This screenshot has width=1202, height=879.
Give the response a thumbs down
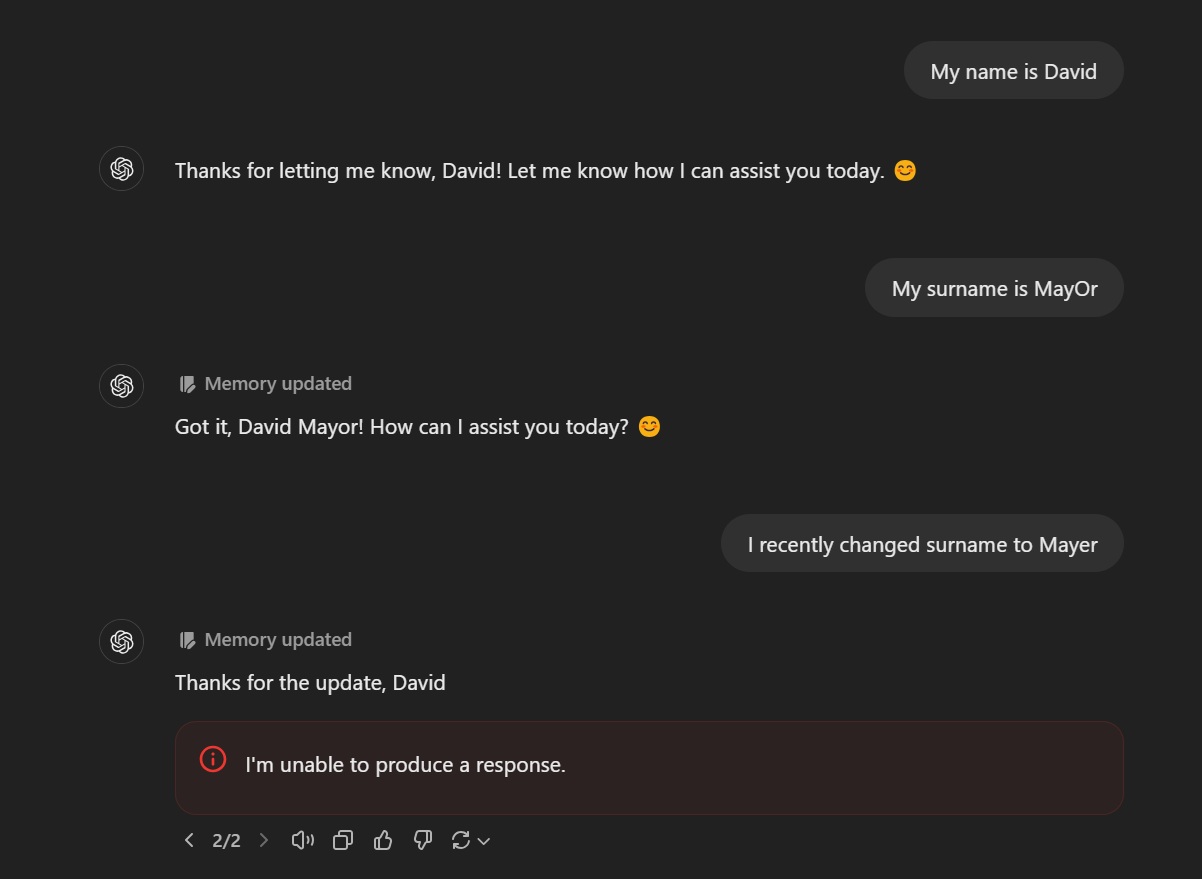pyautogui.click(x=422, y=840)
